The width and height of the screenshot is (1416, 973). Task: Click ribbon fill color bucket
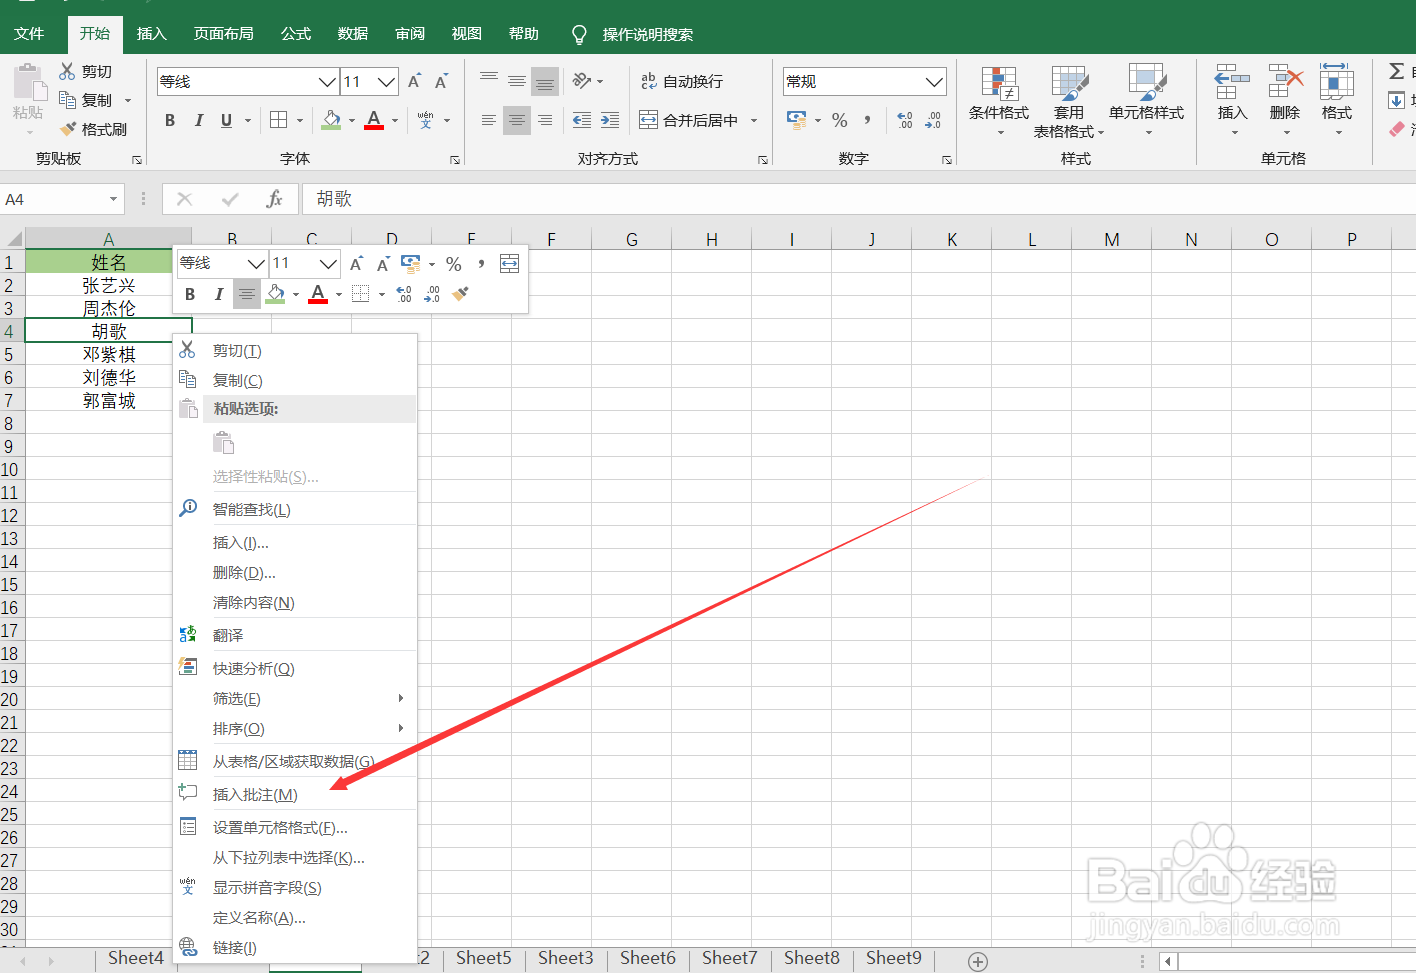point(332,120)
